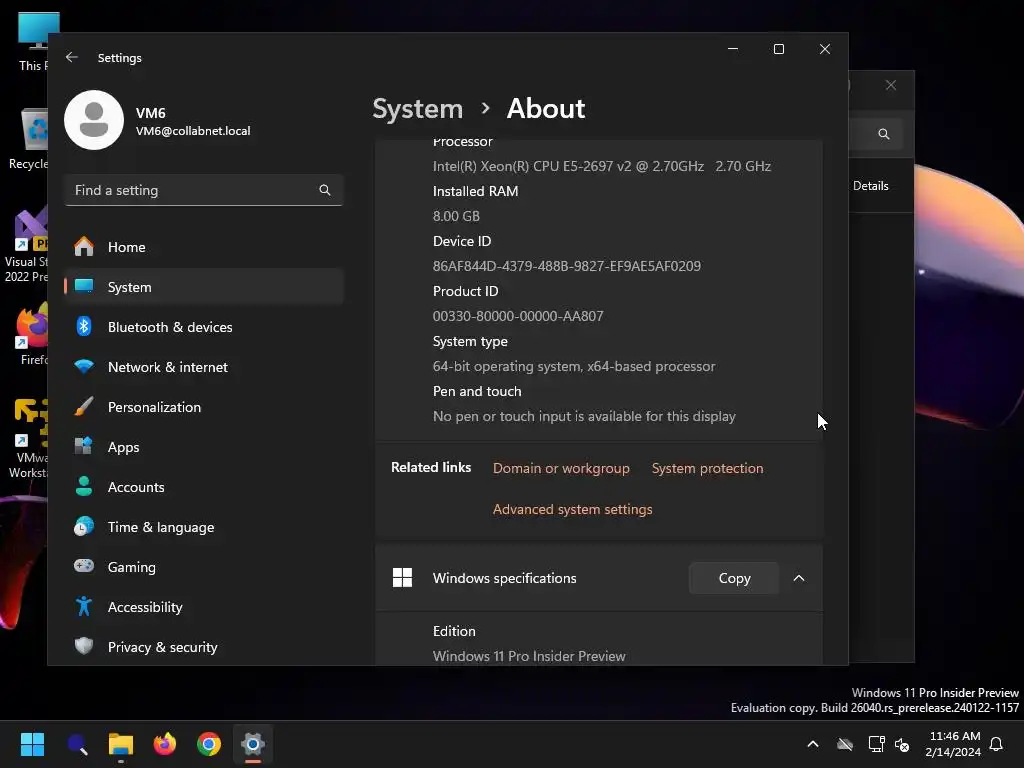1024x768 pixels.
Task: Click the Windows specifications logo icon
Action: tap(402, 577)
